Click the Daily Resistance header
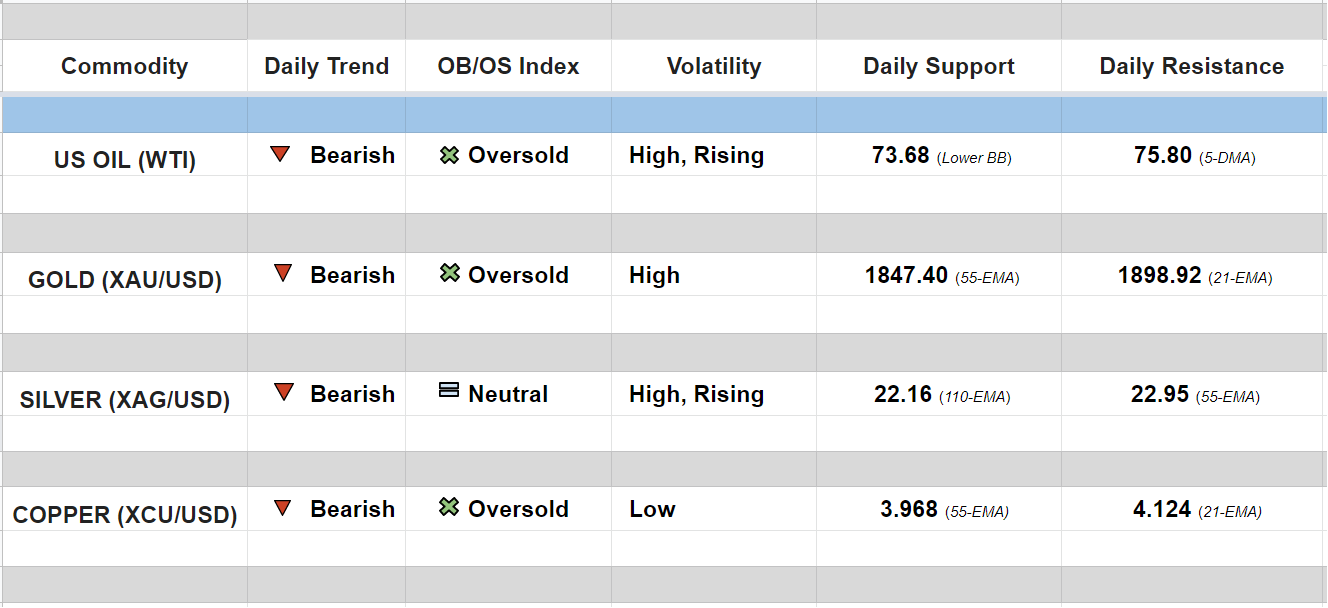 click(1192, 67)
